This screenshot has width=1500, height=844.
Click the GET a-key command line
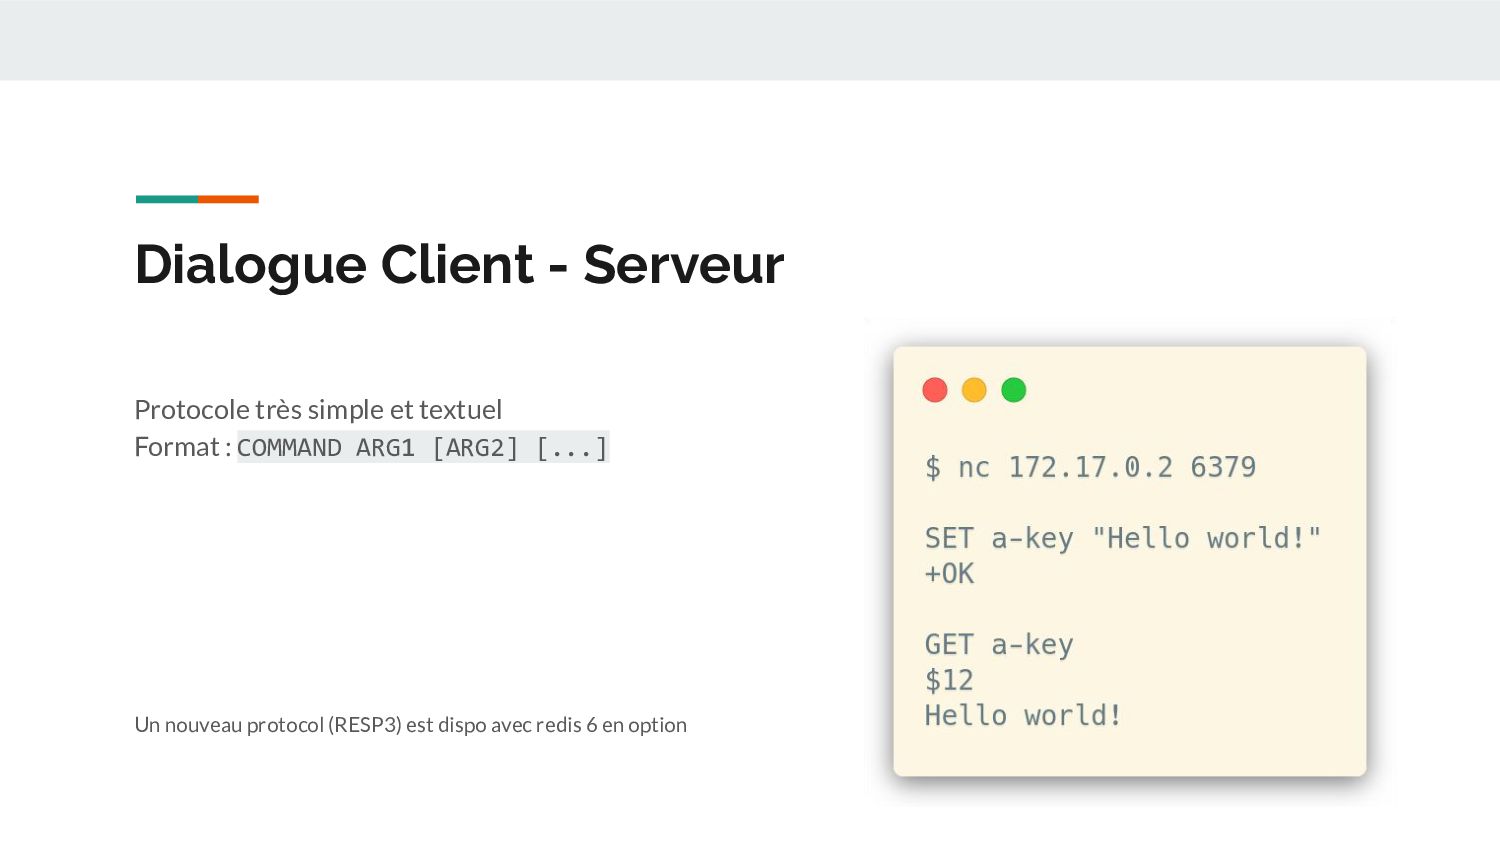[x=998, y=645]
